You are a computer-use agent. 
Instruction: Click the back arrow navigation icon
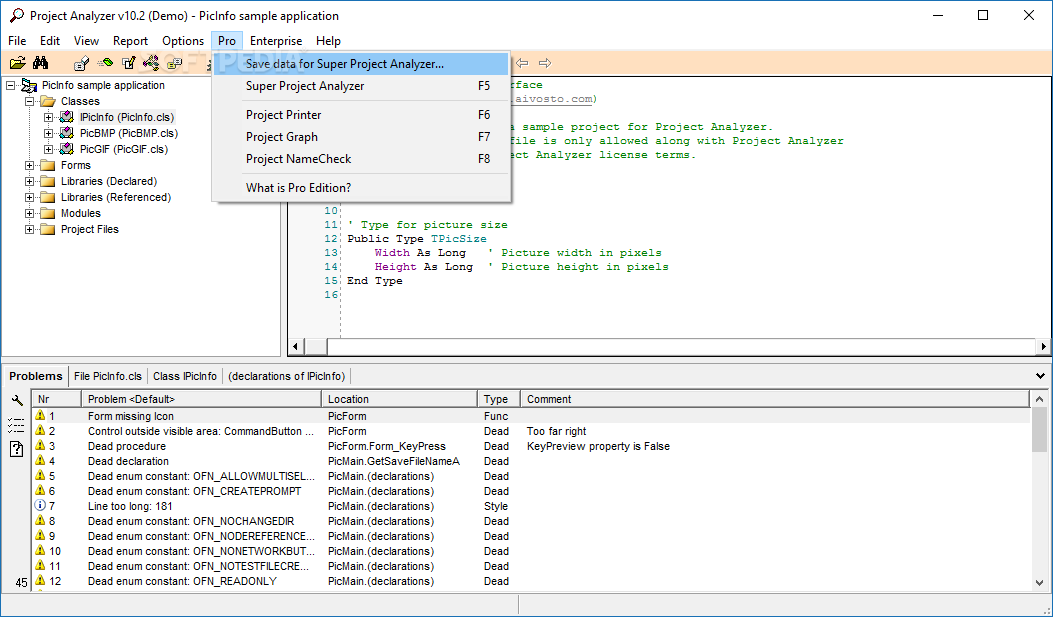click(522, 63)
